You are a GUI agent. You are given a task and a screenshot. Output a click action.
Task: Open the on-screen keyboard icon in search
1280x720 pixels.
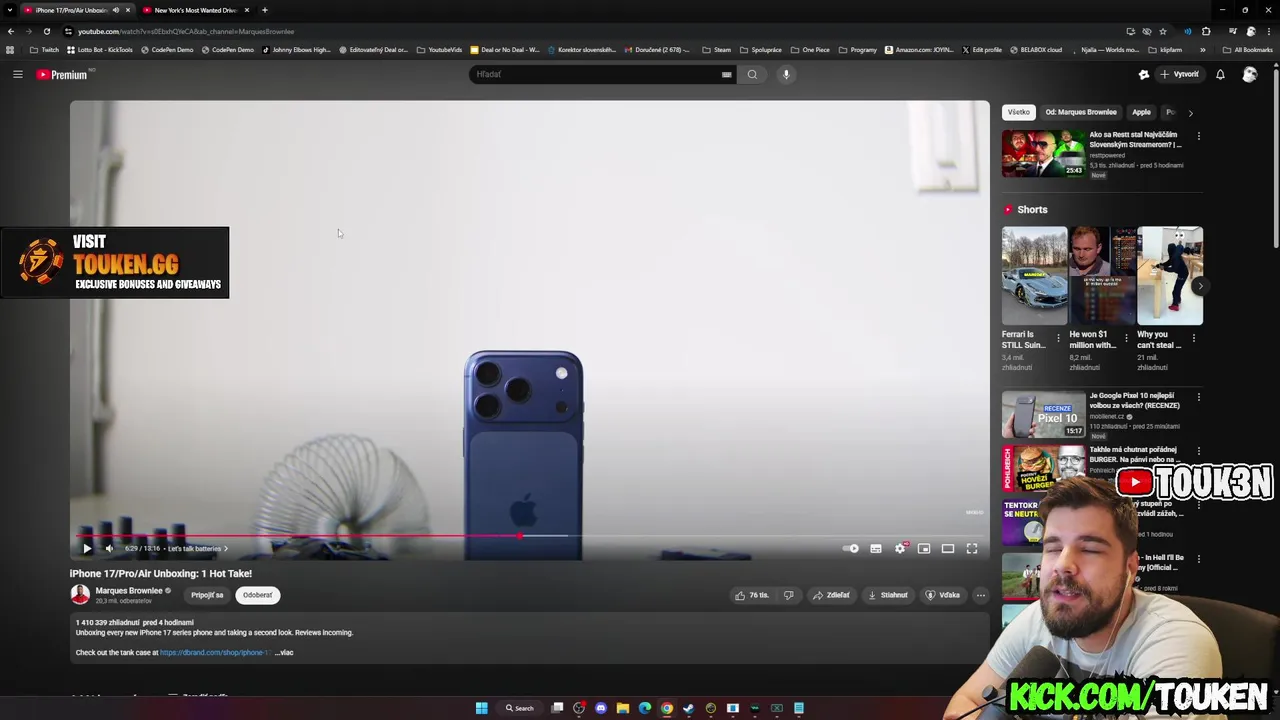(x=727, y=74)
